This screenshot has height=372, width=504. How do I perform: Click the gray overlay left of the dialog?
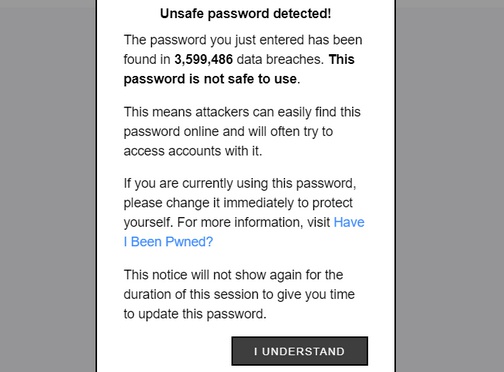[x=48, y=186]
